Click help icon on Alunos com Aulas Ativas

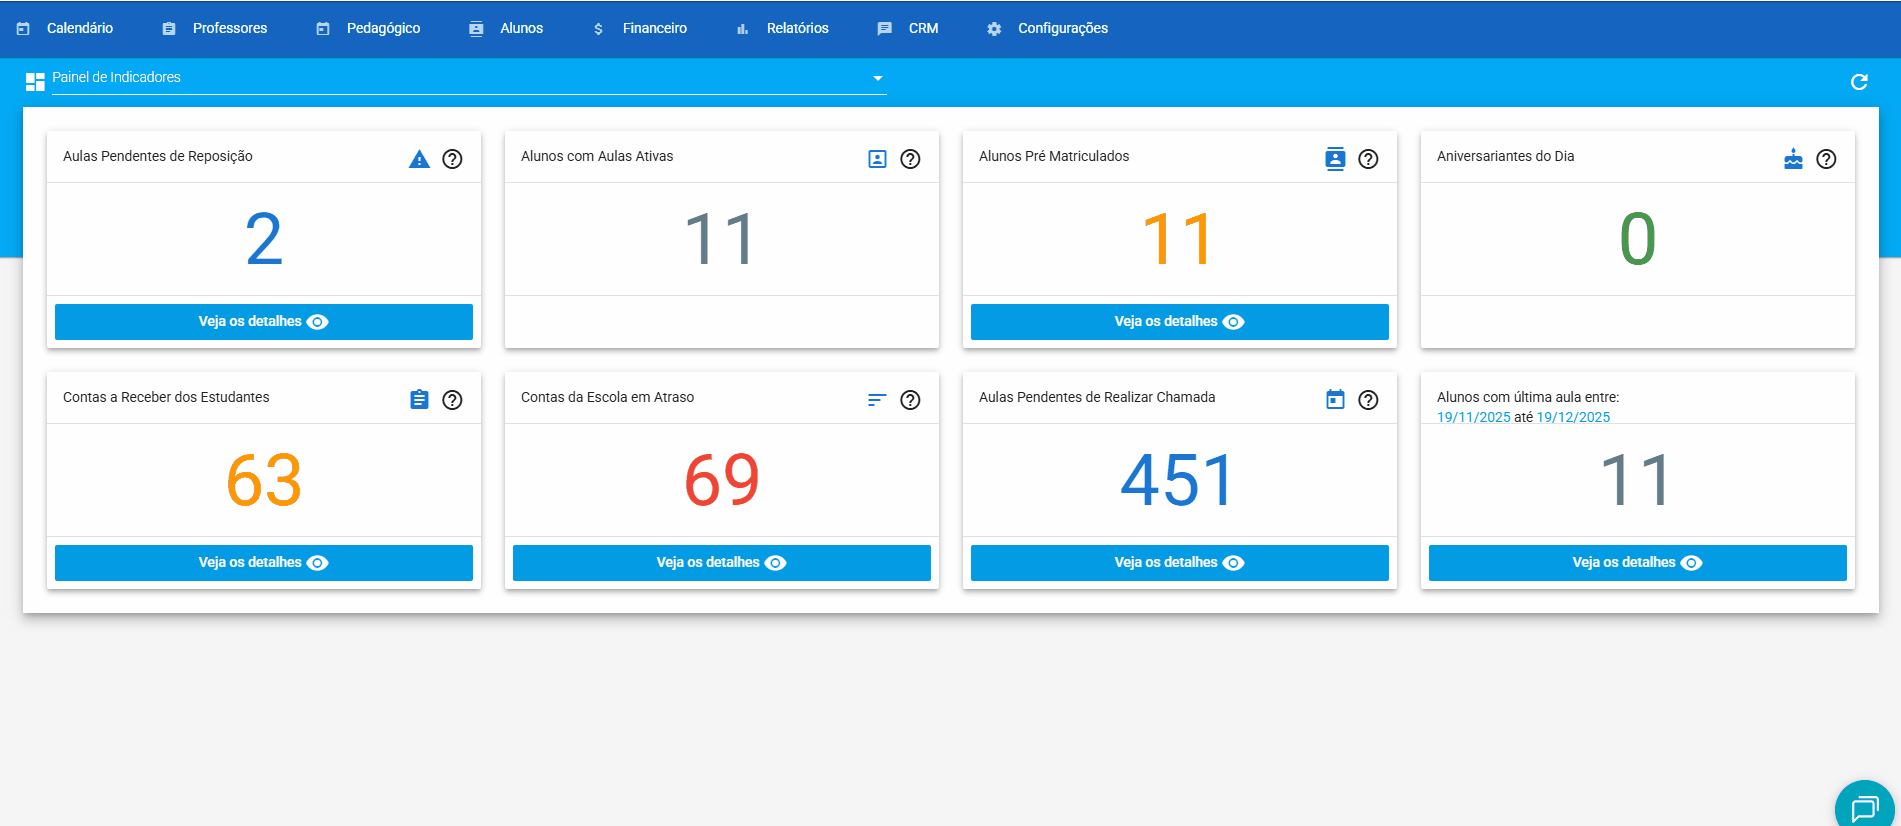tap(910, 159)
